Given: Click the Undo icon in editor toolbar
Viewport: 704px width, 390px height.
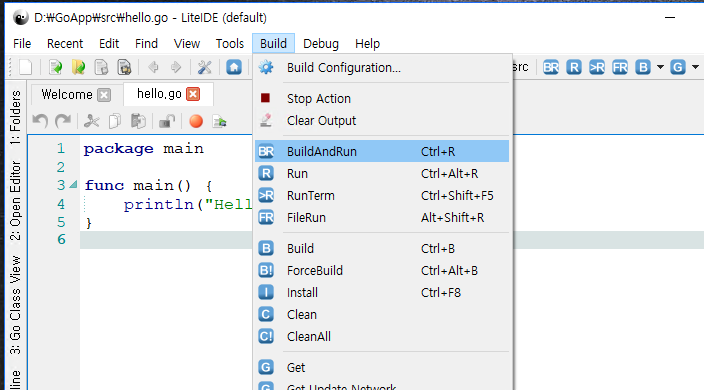Looking at the screenshot, I should [40, 121].
